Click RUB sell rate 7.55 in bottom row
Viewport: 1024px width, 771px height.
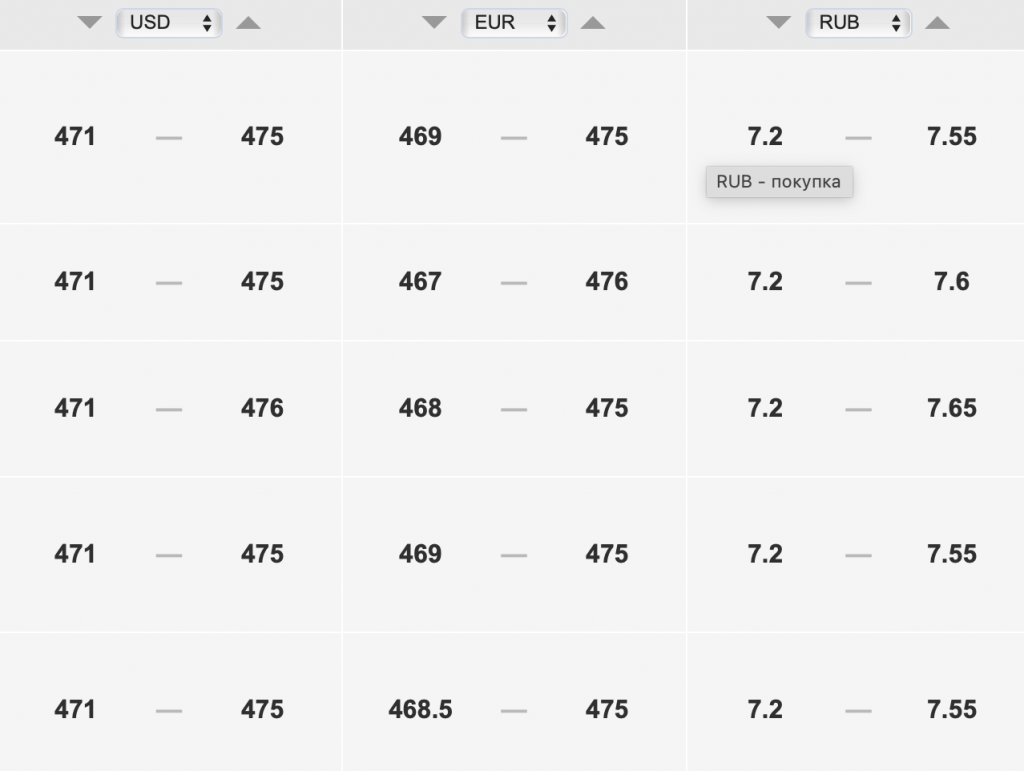click(x=952, y=710)
